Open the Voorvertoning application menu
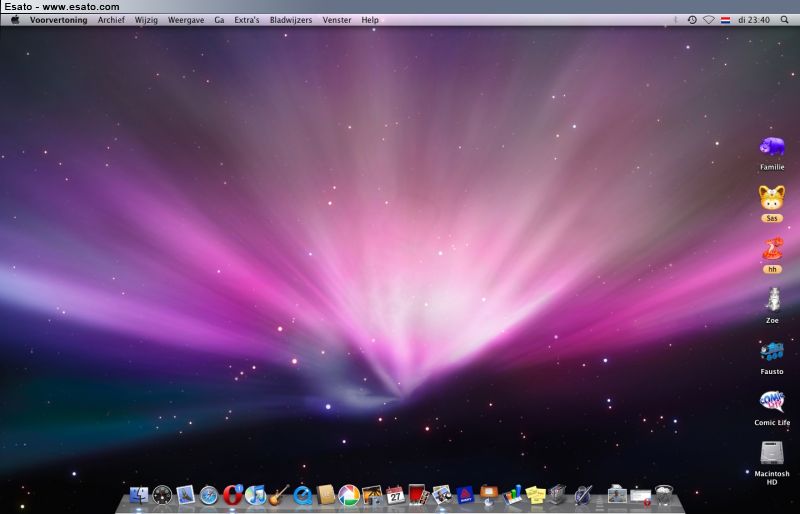 tap(58, 20)
